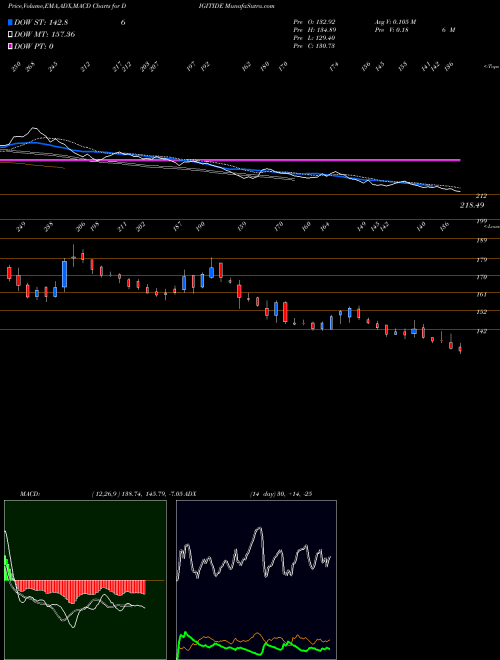This screenshot has height=660, width=500.
Task: Click the MACD: panel label
Action: [x=30, y=494]
